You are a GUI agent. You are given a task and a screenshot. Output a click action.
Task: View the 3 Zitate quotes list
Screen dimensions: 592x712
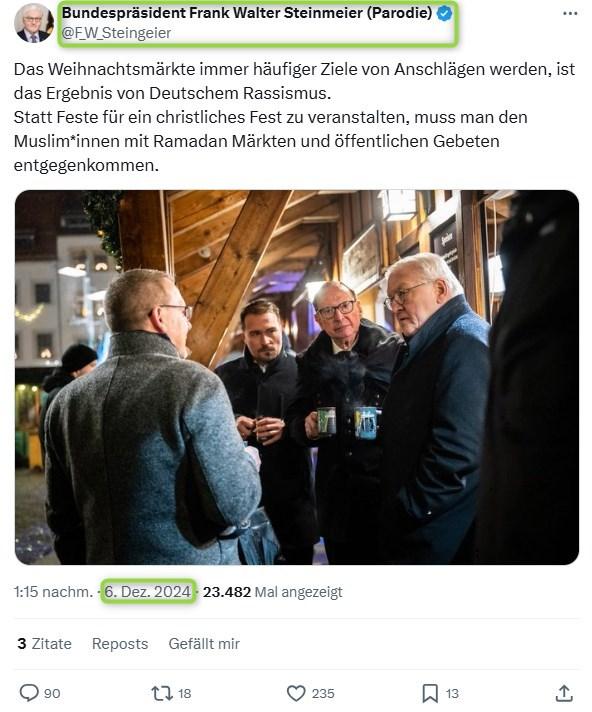coord(44,643)
